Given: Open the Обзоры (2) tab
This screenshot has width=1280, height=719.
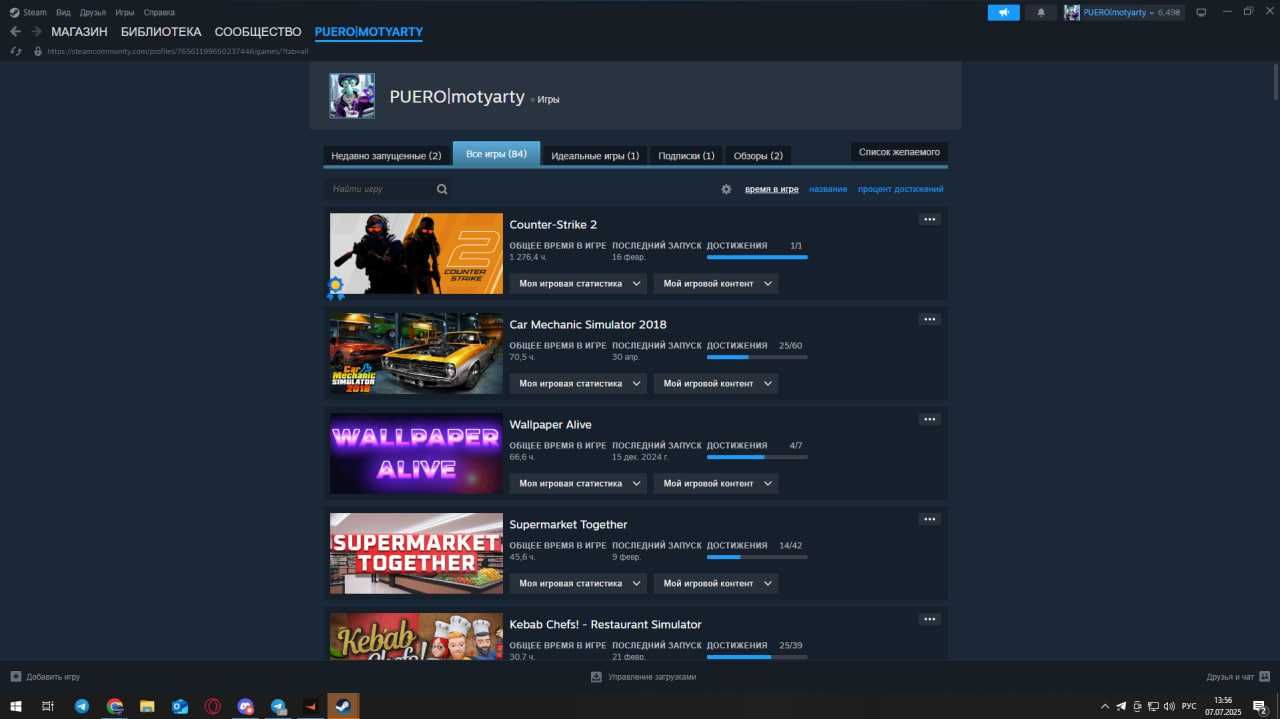Looking at the screenshot, I should coord(758,156).
